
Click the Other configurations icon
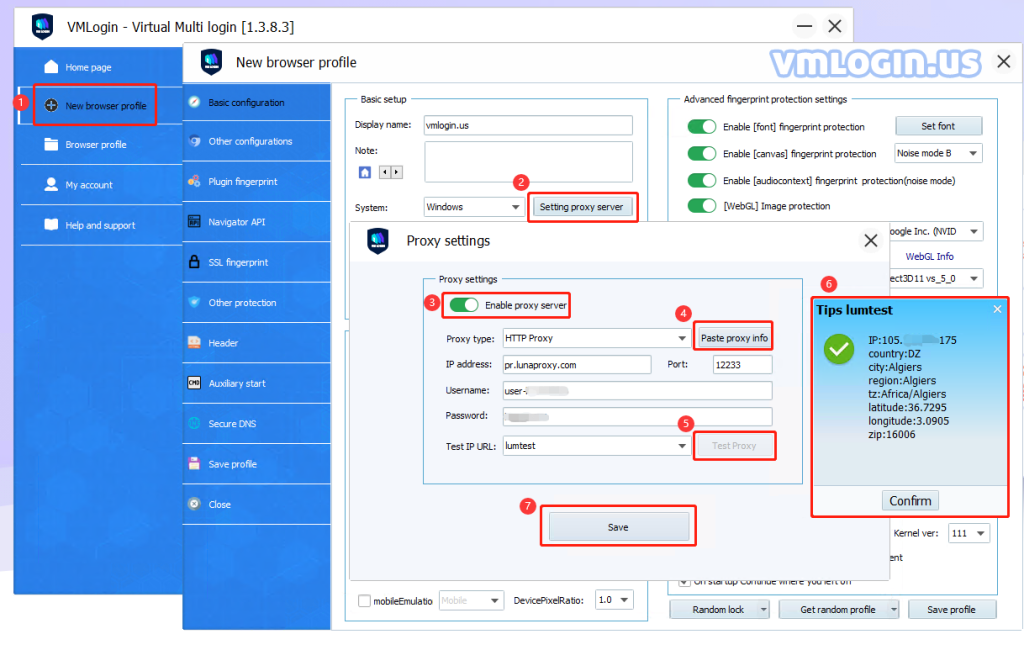[x=194, y=141]
